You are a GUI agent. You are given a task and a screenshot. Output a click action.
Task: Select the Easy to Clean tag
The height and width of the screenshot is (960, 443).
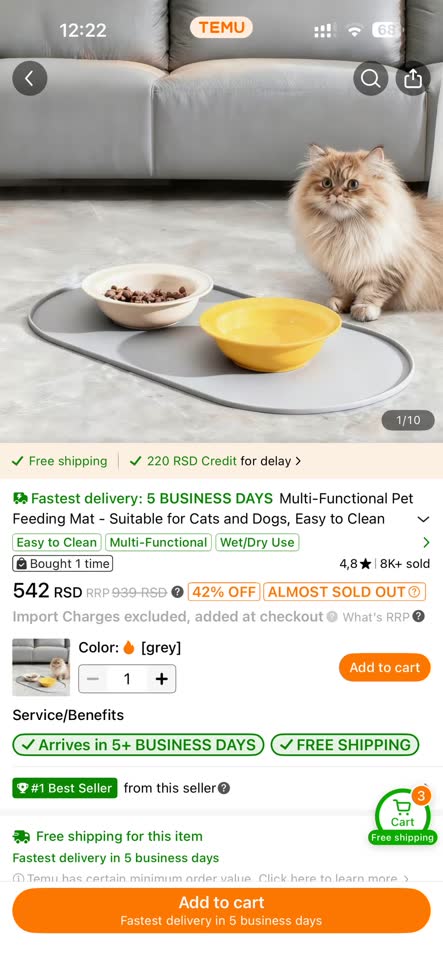(57, 542)
